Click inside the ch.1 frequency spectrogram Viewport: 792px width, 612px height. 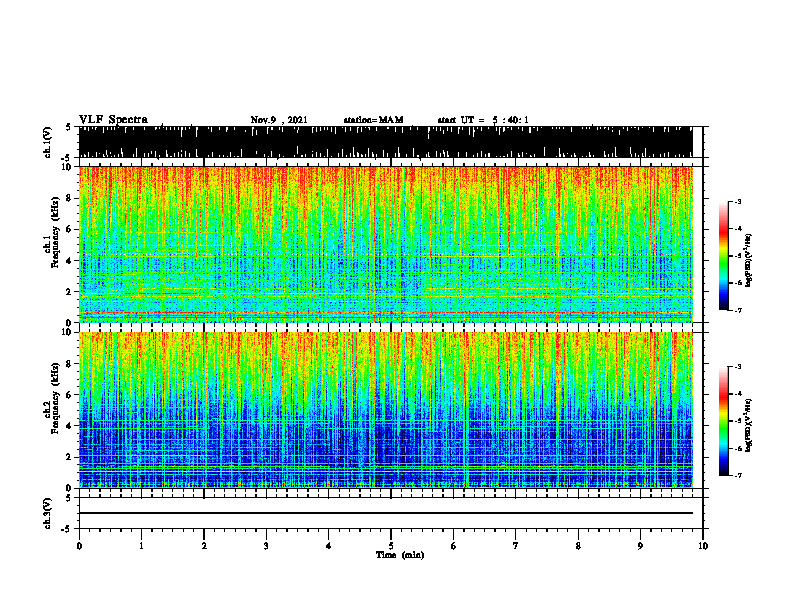[x=385, y=244]
